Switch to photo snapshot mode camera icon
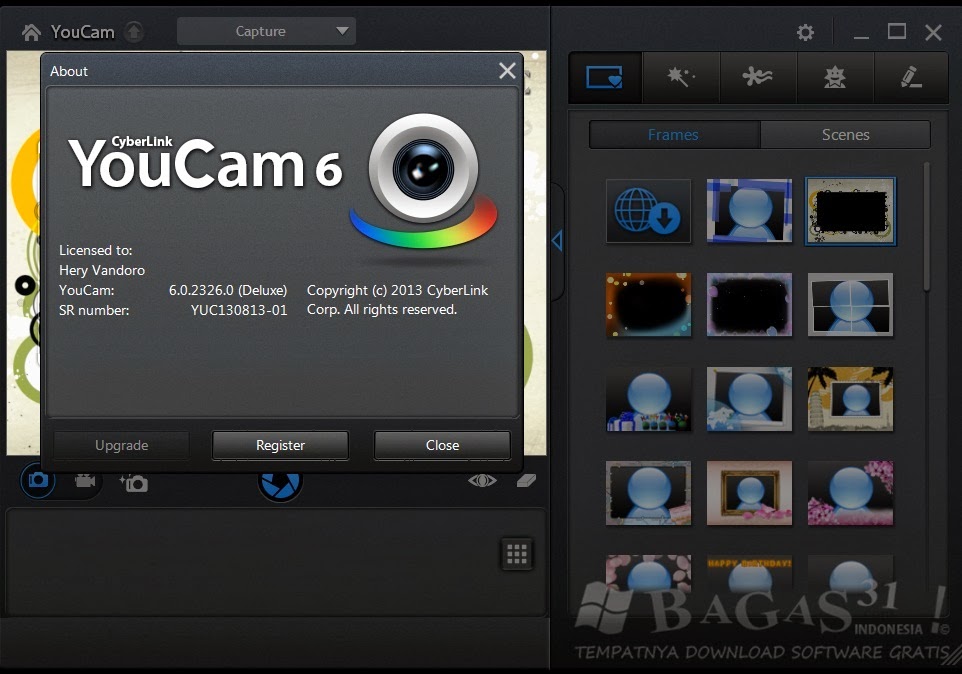 pos(38,480)
